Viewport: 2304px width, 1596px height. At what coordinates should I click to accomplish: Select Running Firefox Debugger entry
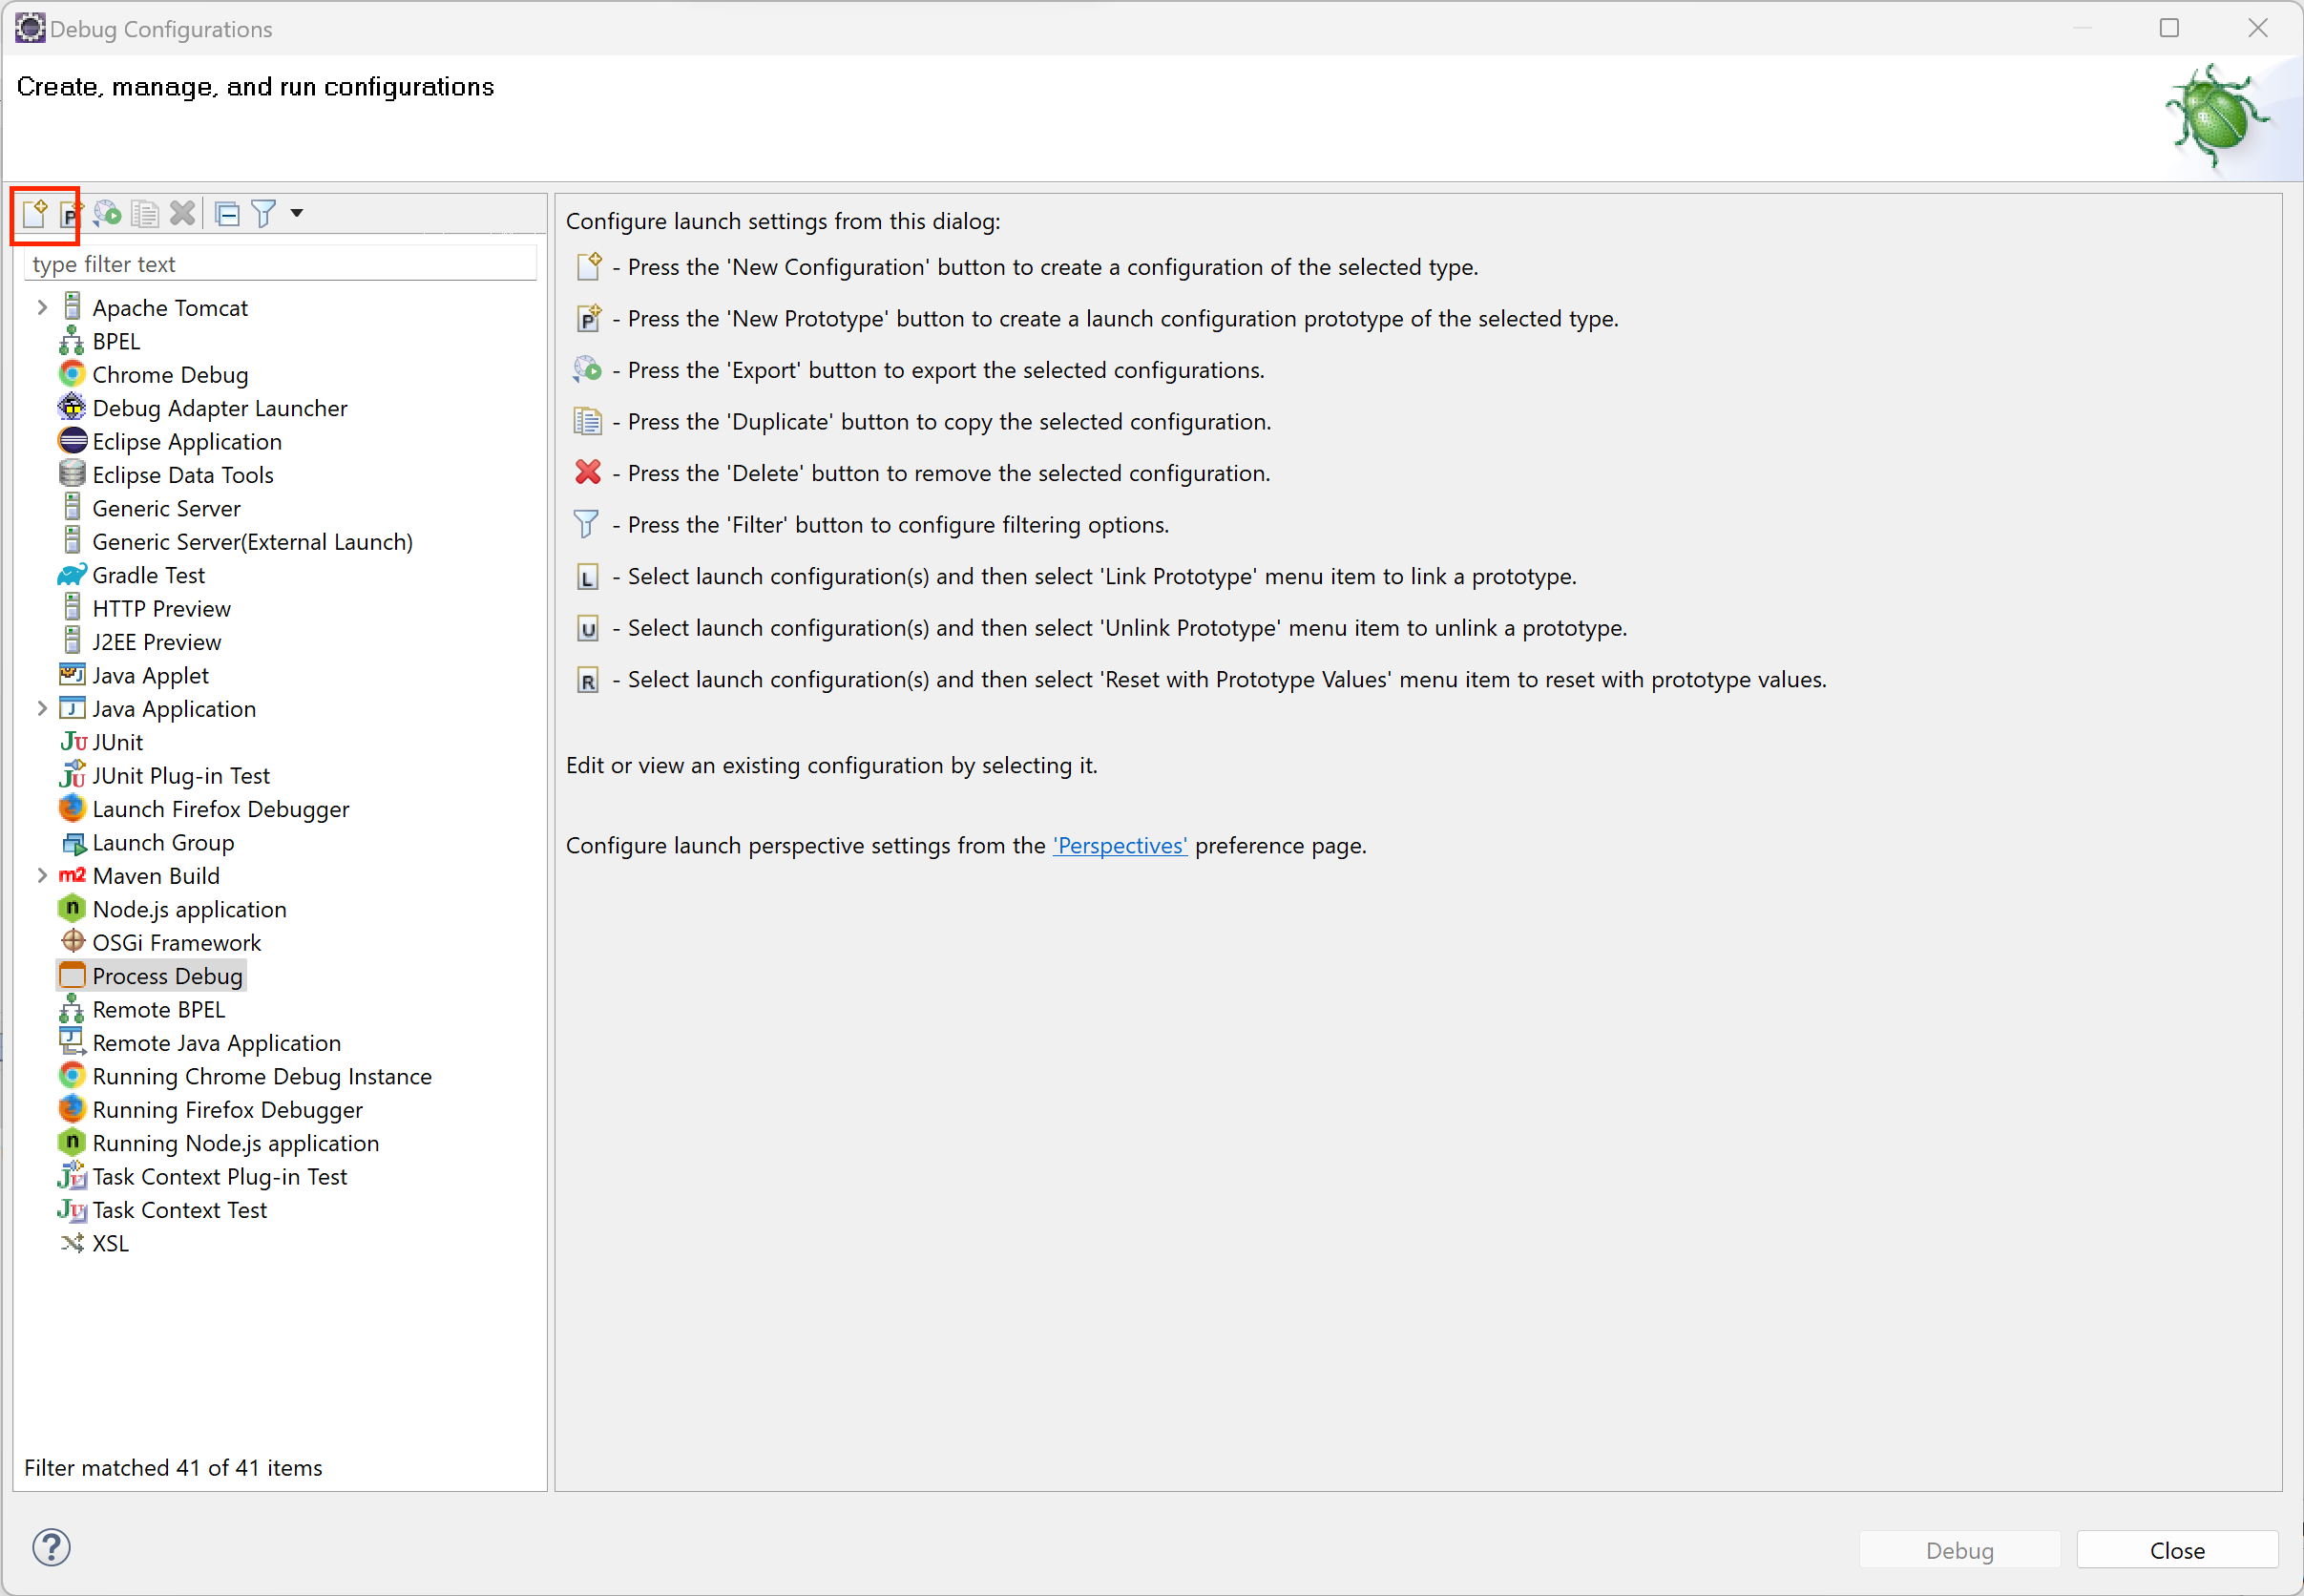(227, 1110)
